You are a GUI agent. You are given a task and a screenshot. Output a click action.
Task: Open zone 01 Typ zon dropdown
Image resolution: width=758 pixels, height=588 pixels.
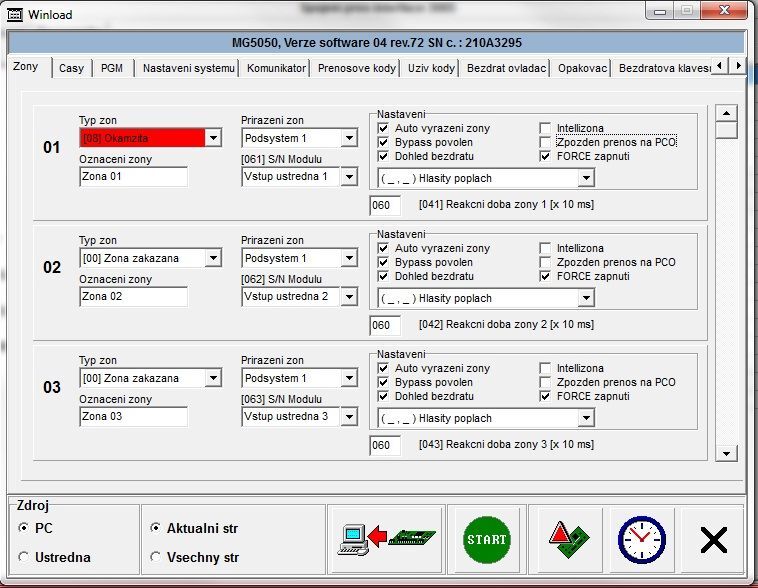point(212,138)
